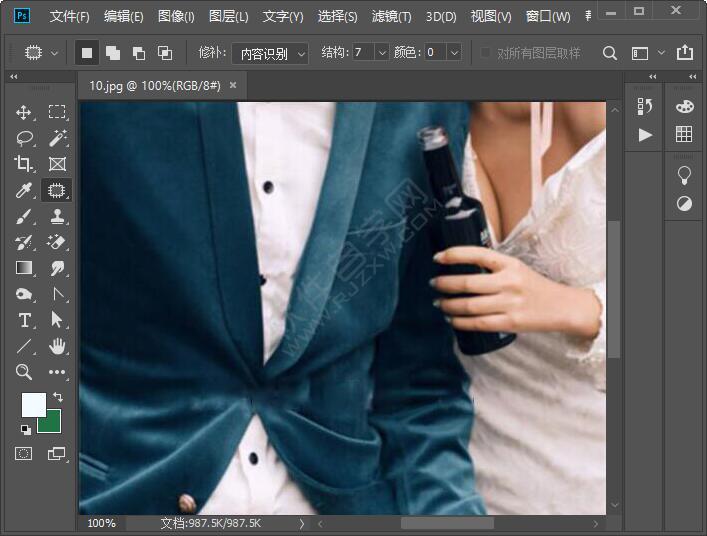Viewport: 707px width, 536px height.
Task: Select the Sponge tool
Action: [x=24, y=294]
